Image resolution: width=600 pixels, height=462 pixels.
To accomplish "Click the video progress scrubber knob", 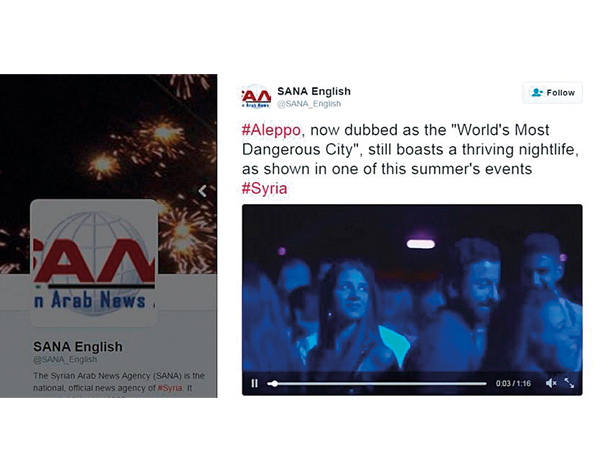I will (274, 383).
